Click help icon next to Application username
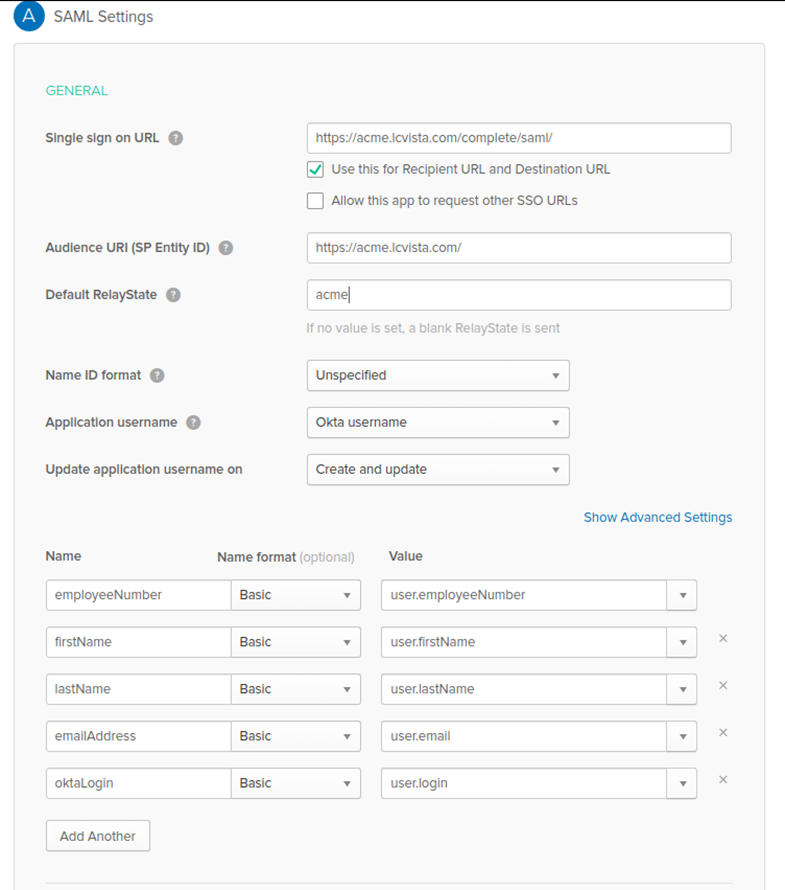 tap(194, 422)
